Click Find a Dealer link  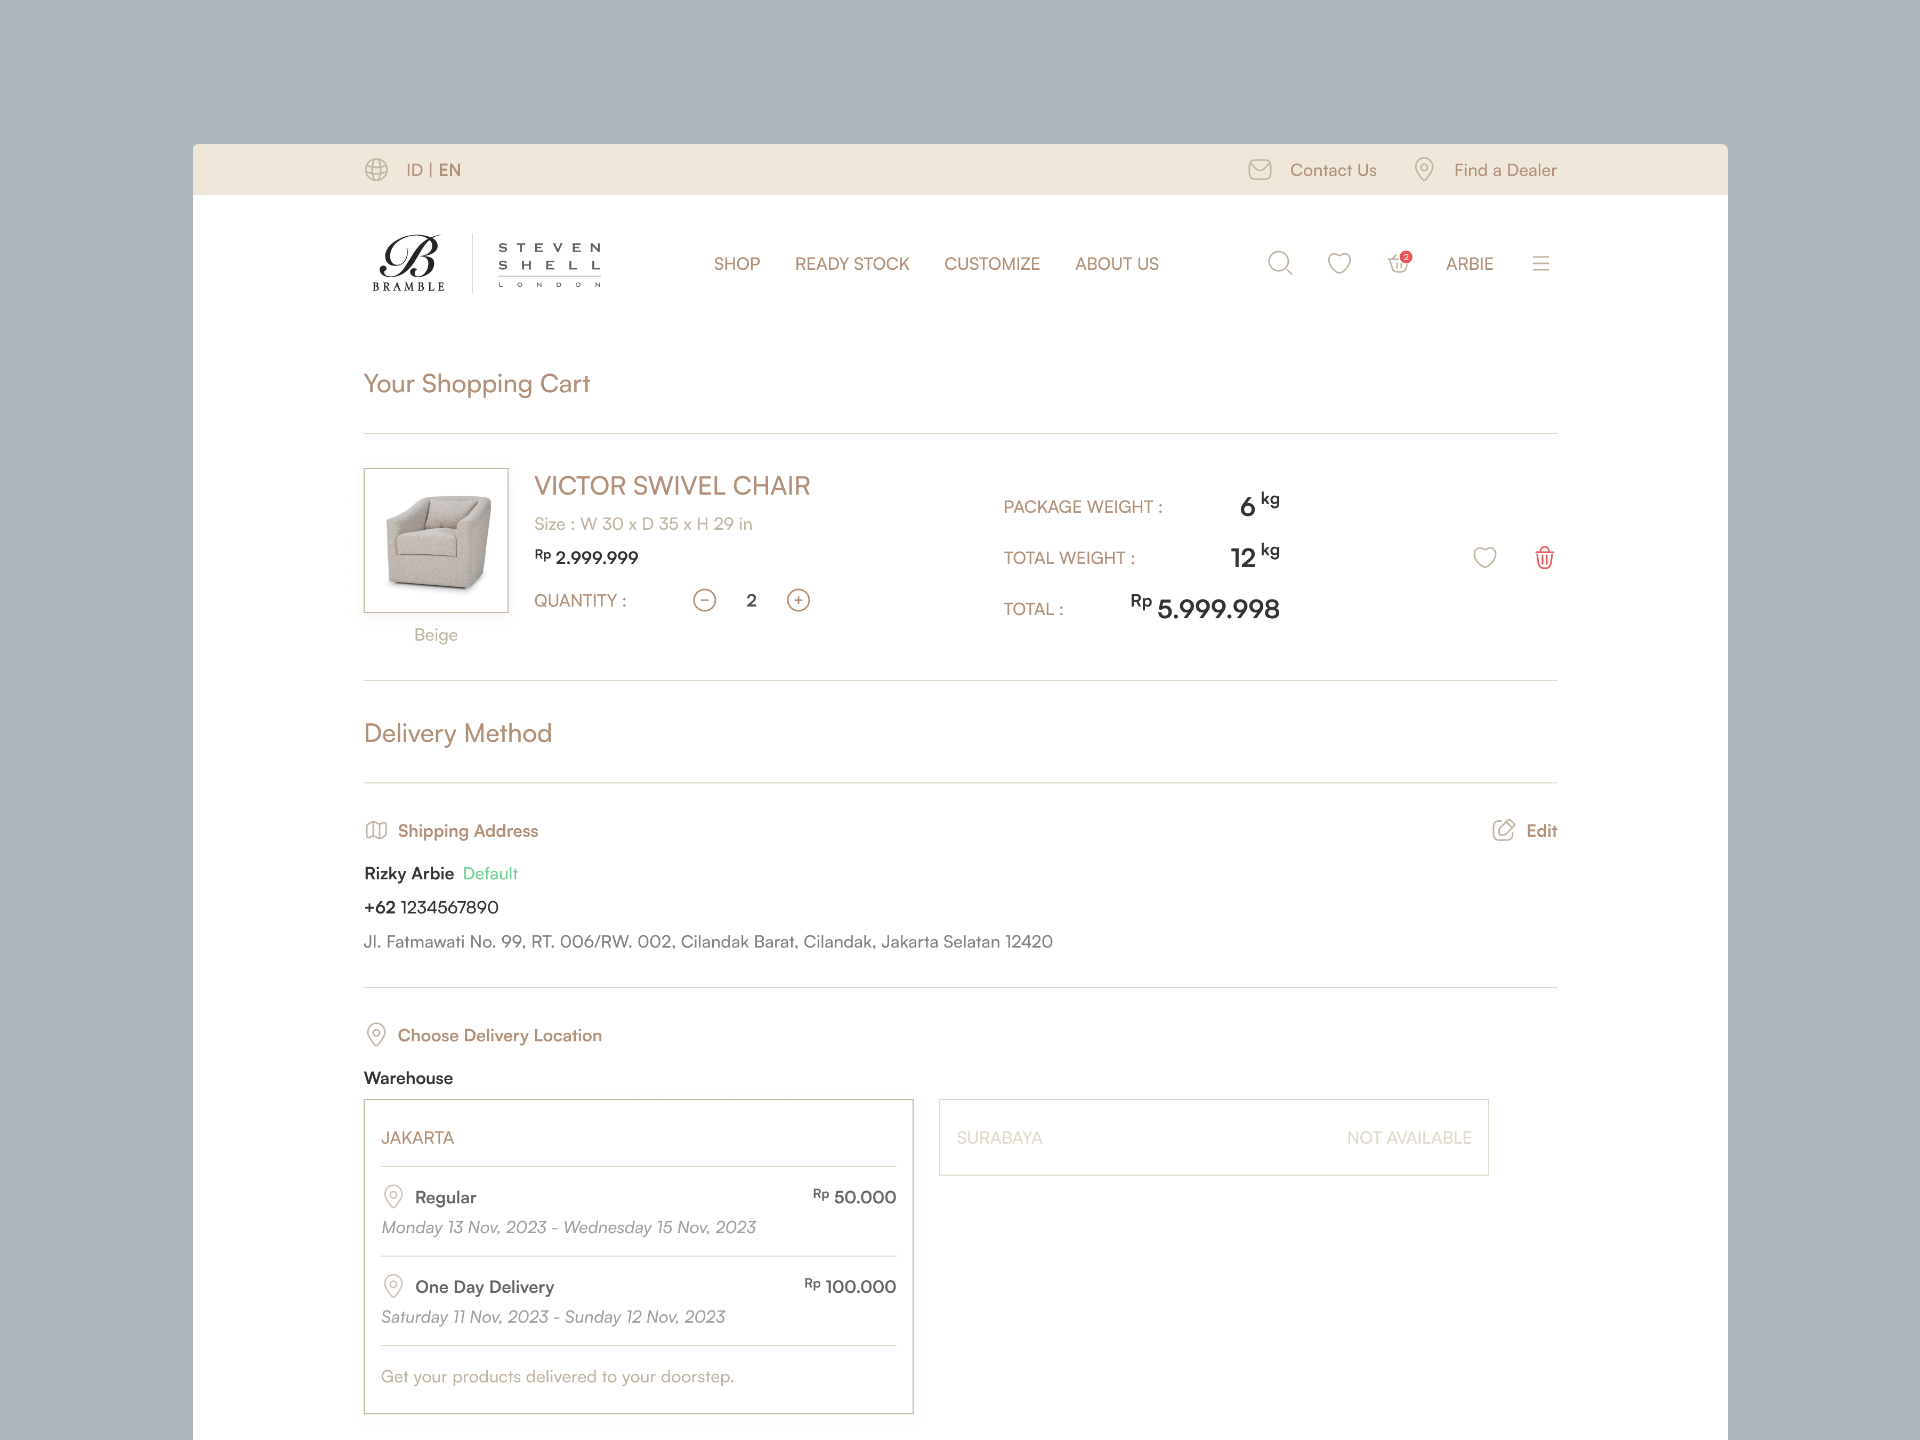1504,170
